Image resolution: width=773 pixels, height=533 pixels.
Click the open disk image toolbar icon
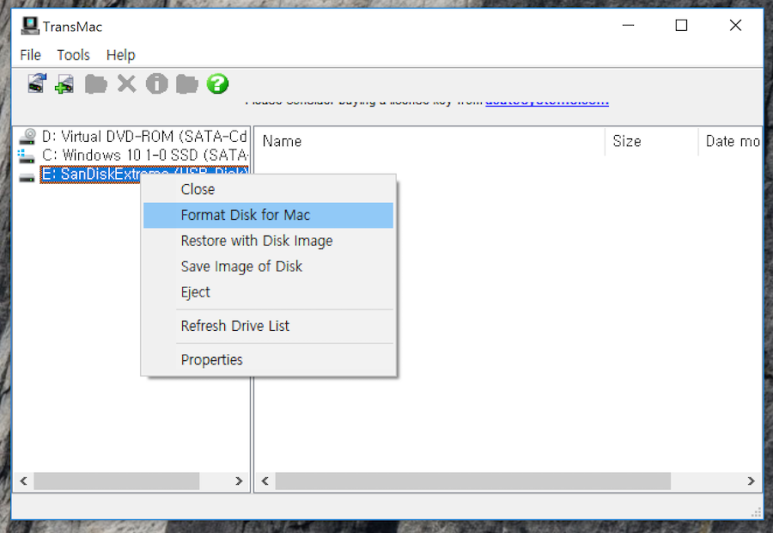pos(37,84)
